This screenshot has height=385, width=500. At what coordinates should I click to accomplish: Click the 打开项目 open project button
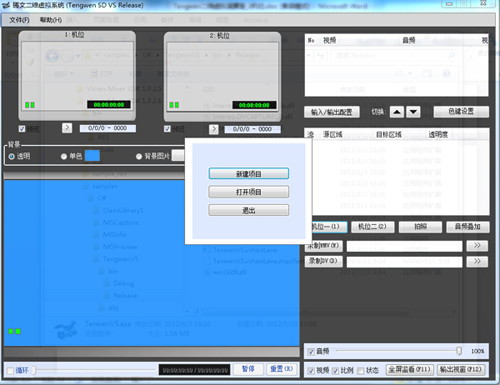[x=249, y=192]
